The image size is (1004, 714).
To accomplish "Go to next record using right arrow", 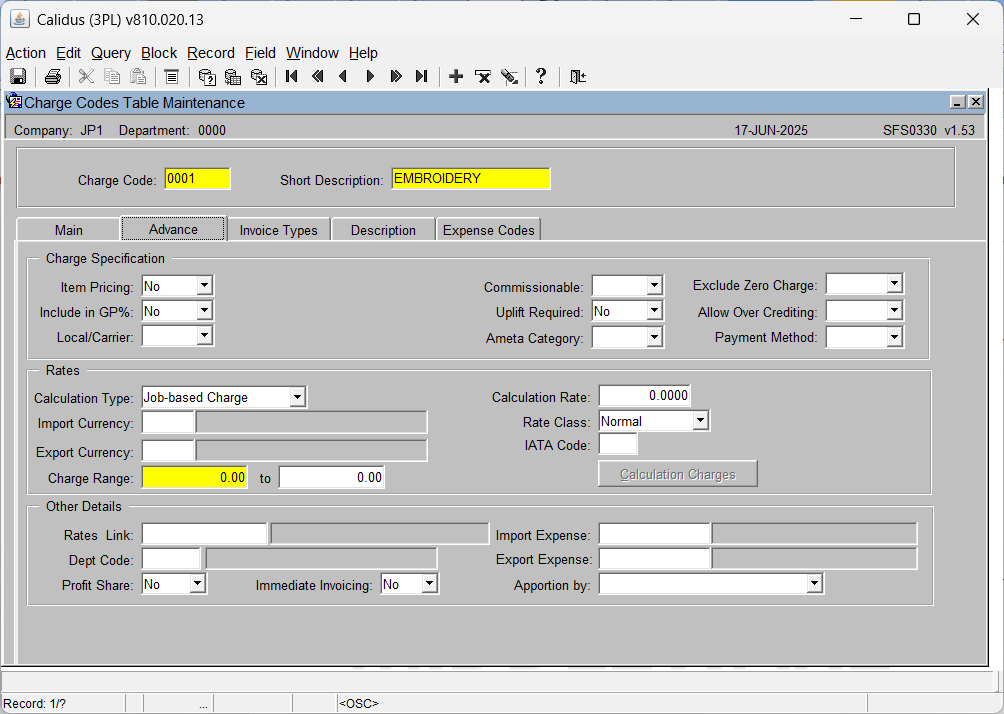I will 369,77.
